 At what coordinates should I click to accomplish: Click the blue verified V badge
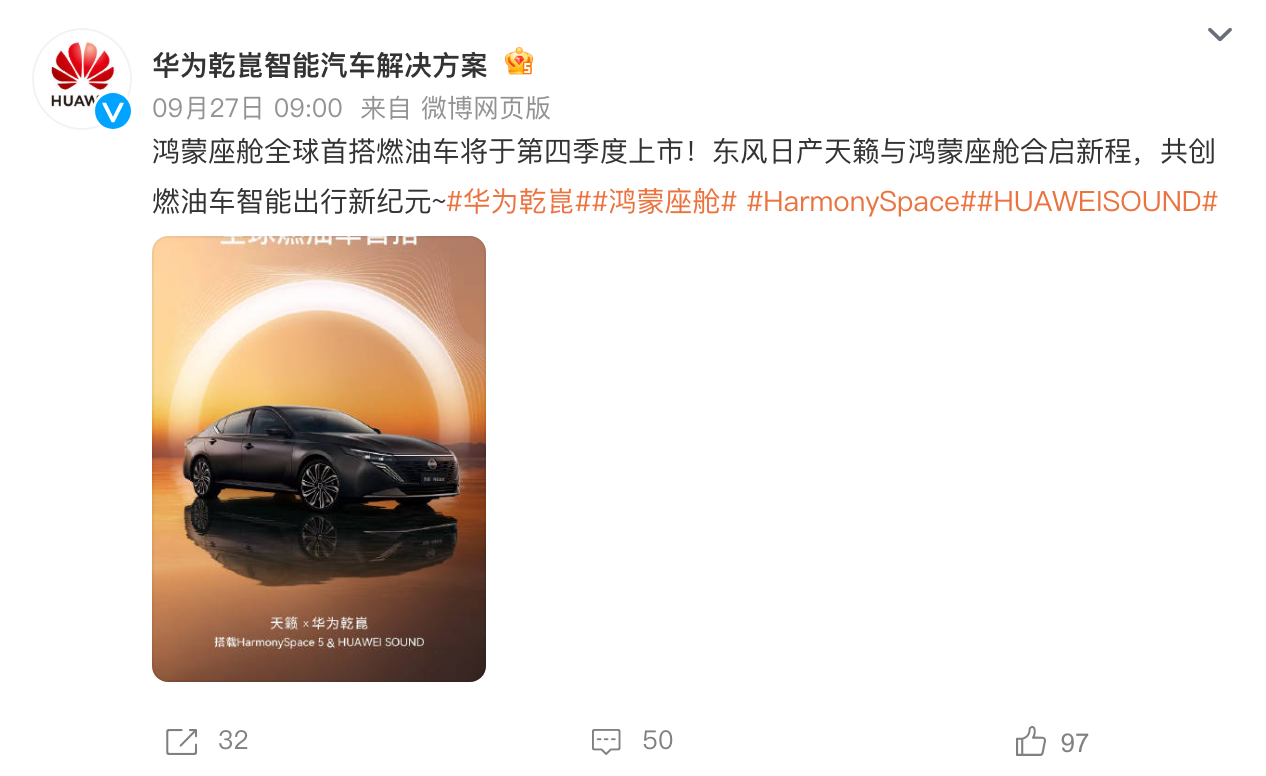[113, 111]
